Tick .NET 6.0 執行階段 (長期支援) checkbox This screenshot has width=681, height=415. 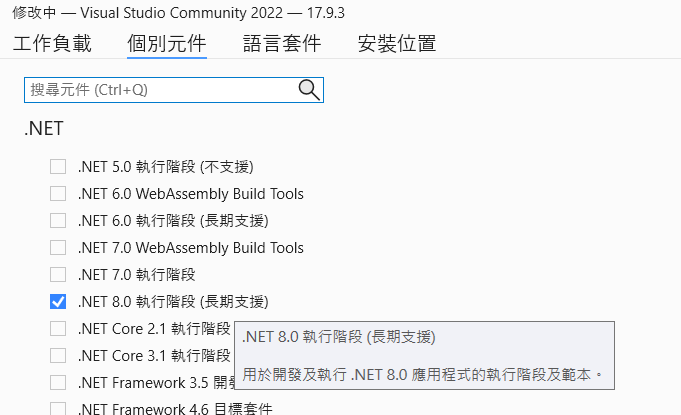(58, 221)
